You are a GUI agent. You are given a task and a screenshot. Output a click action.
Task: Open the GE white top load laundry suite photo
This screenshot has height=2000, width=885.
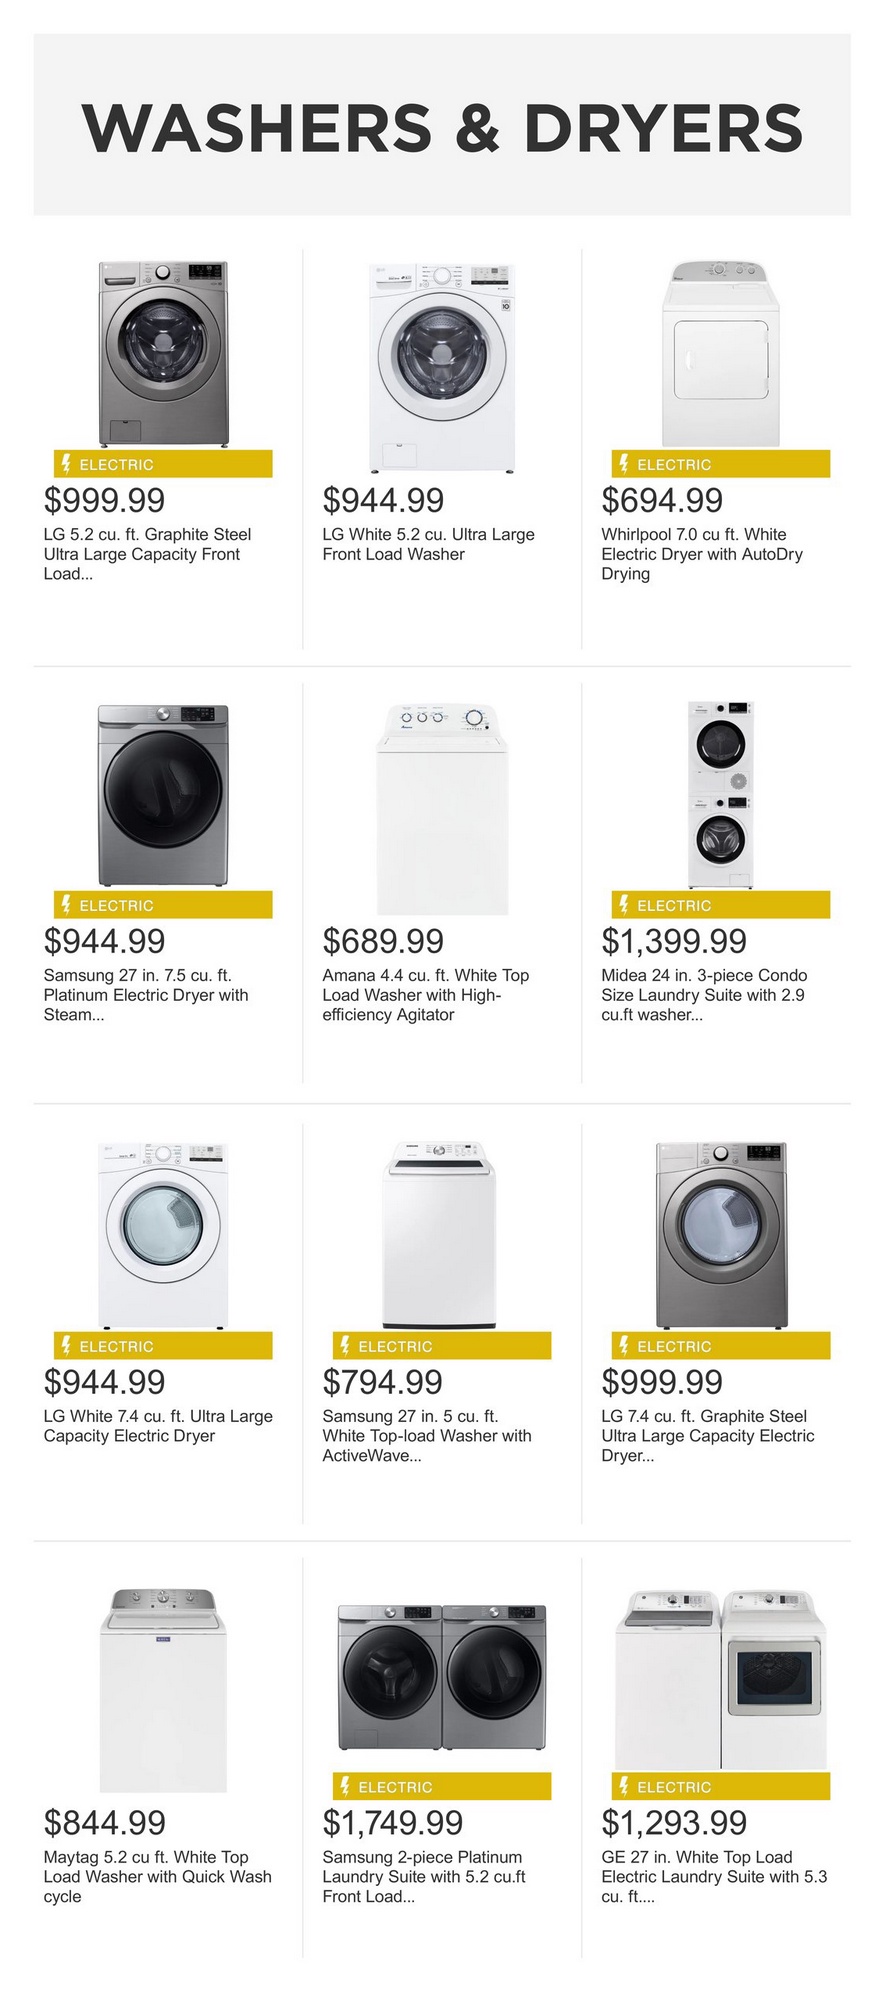click(720, 1678)
